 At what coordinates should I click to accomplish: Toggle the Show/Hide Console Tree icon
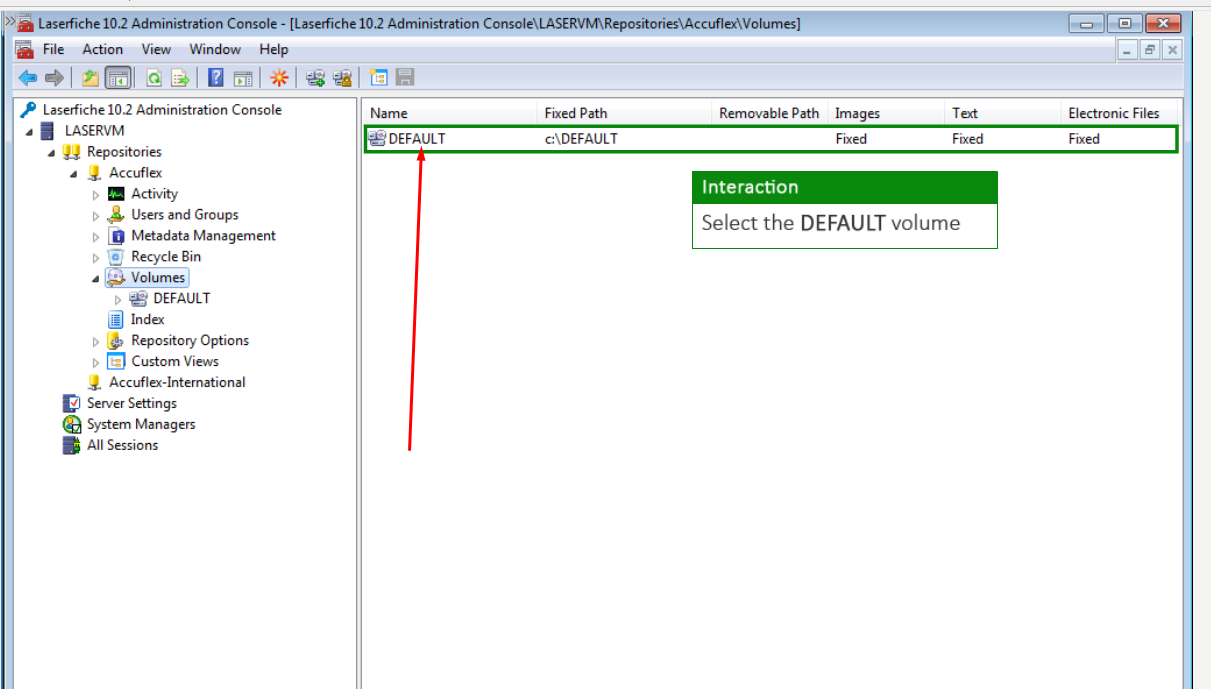(118, 78)
